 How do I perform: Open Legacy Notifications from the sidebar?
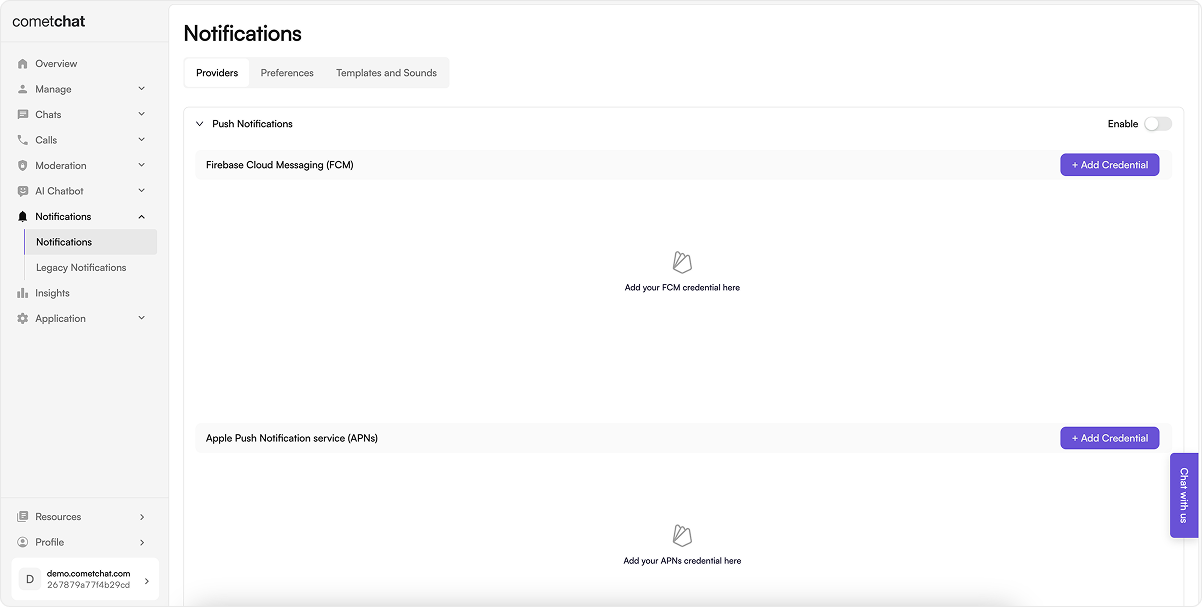coord(81,267)
